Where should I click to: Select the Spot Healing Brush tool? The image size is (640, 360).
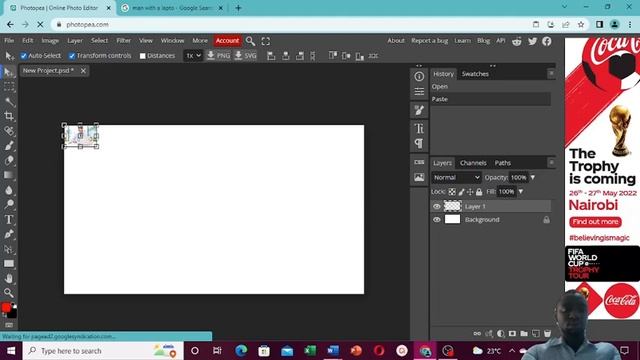pyautogui.click(x=9, y=131)
